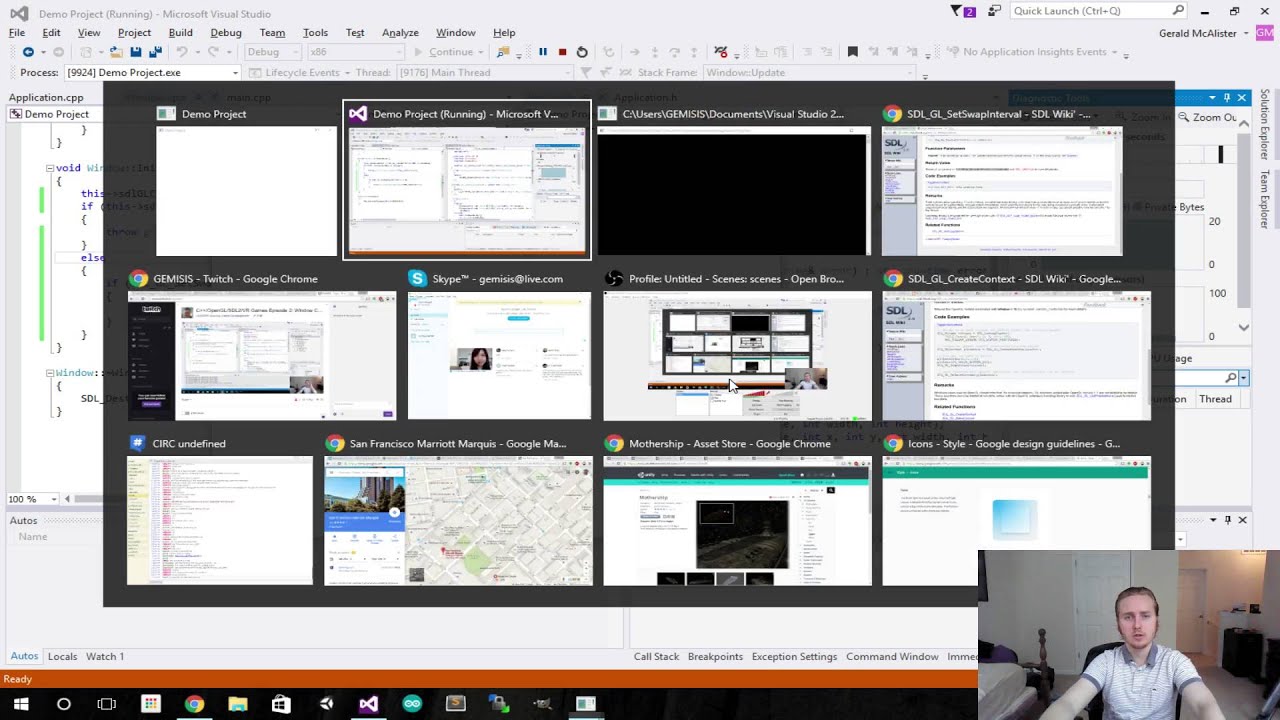
Task: Click the GM account avatar
Action: (1265, 33)
